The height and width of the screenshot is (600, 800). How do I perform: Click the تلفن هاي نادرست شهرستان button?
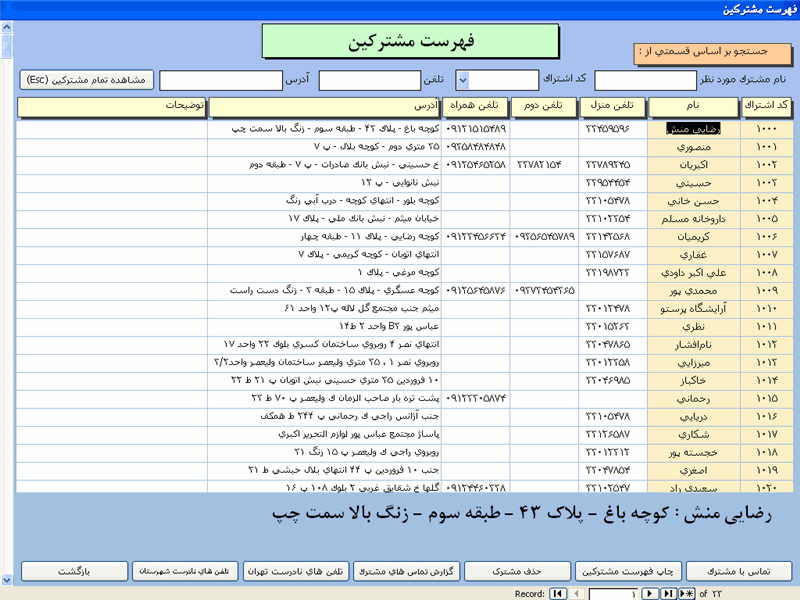[184, 571]
